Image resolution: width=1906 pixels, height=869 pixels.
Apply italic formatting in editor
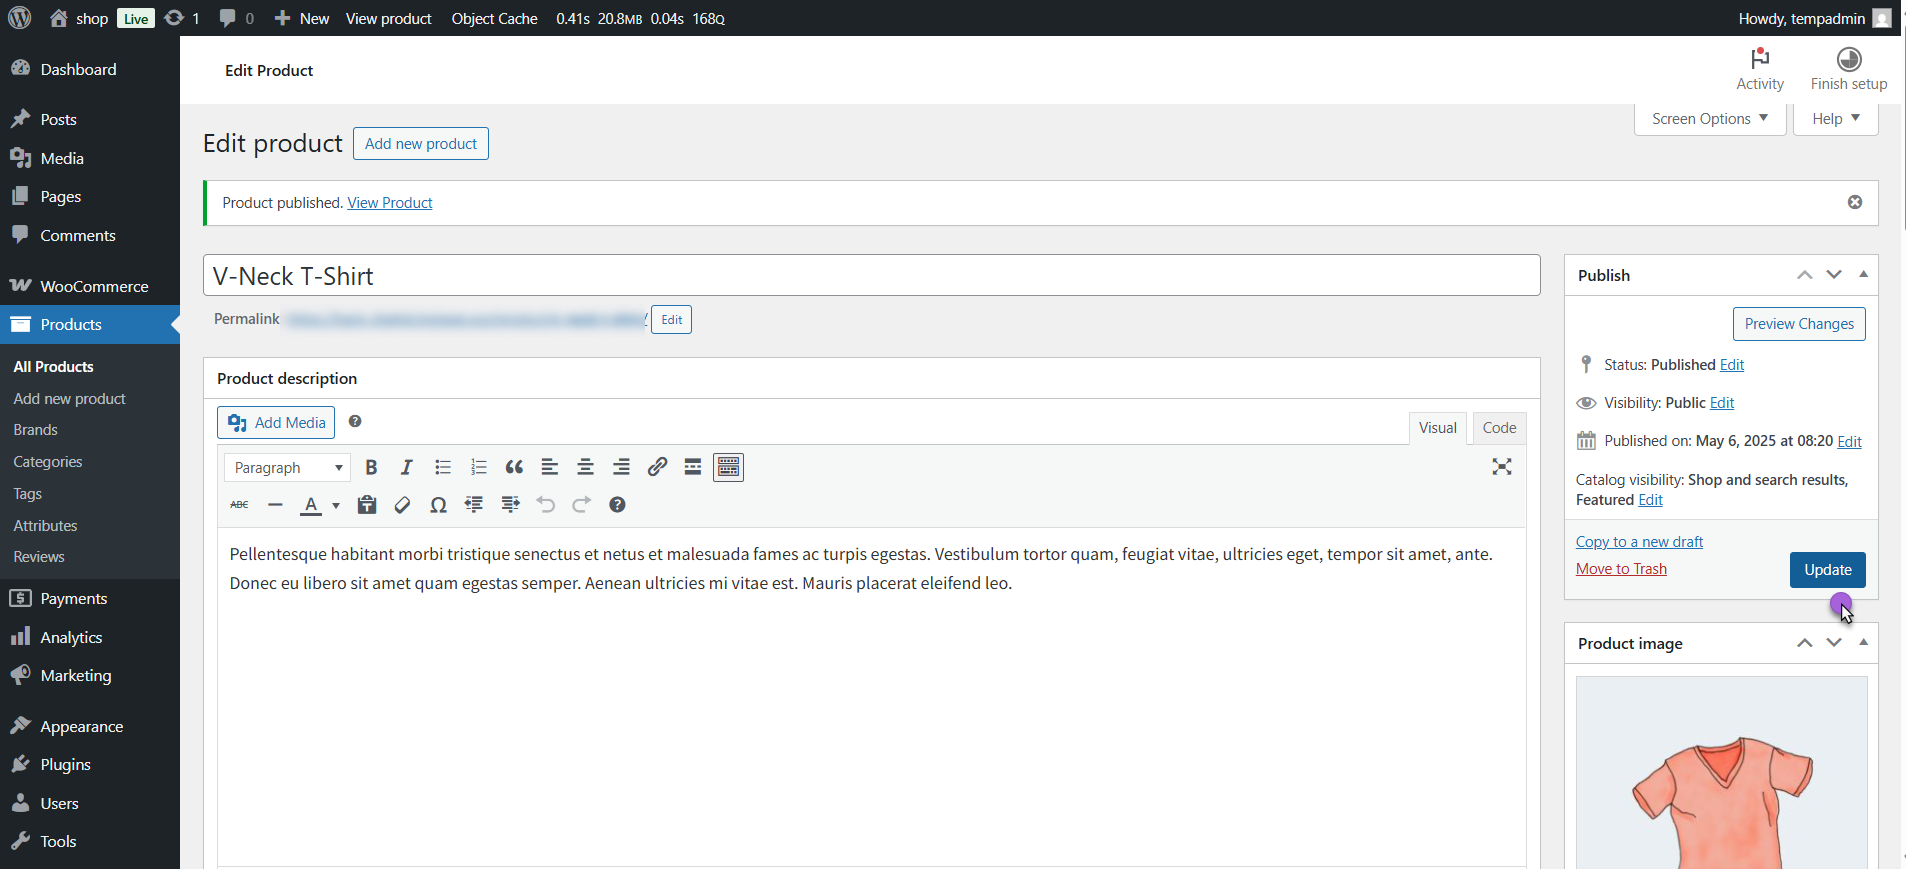tap(406, 467)
